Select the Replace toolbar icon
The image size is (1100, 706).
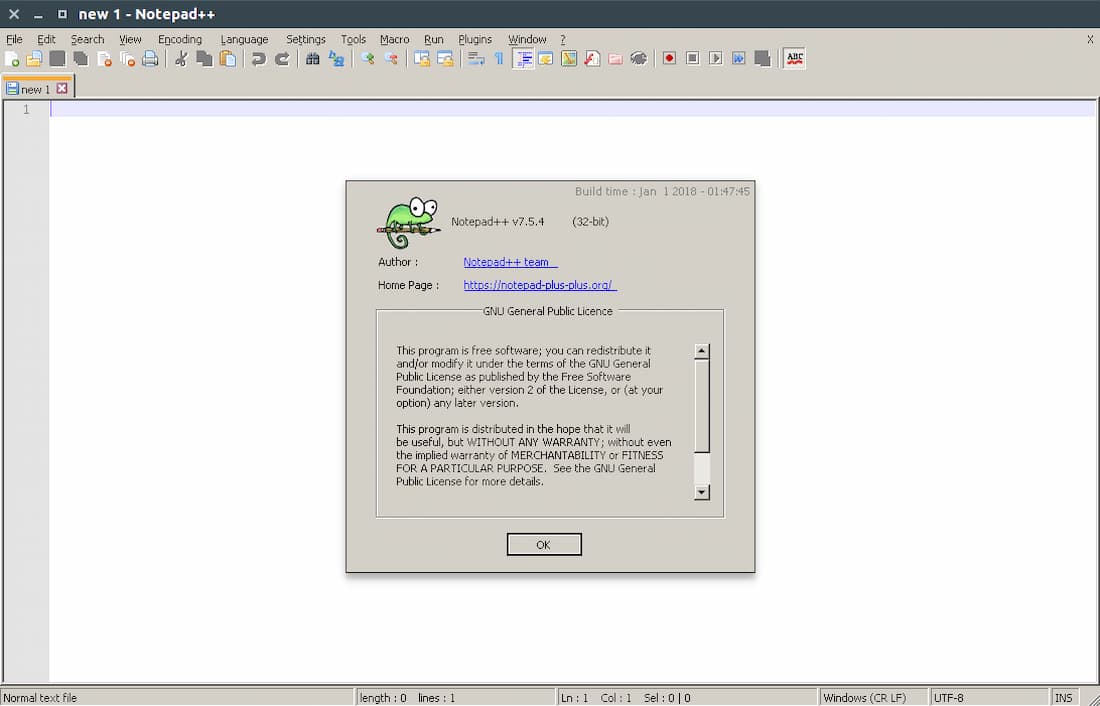[336, 58]
